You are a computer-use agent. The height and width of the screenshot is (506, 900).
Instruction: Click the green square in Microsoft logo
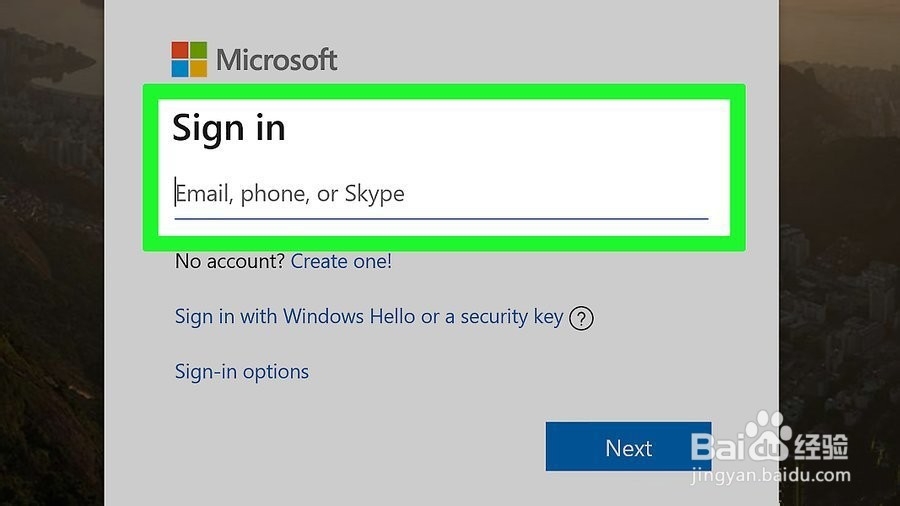[x=199, y=50]
